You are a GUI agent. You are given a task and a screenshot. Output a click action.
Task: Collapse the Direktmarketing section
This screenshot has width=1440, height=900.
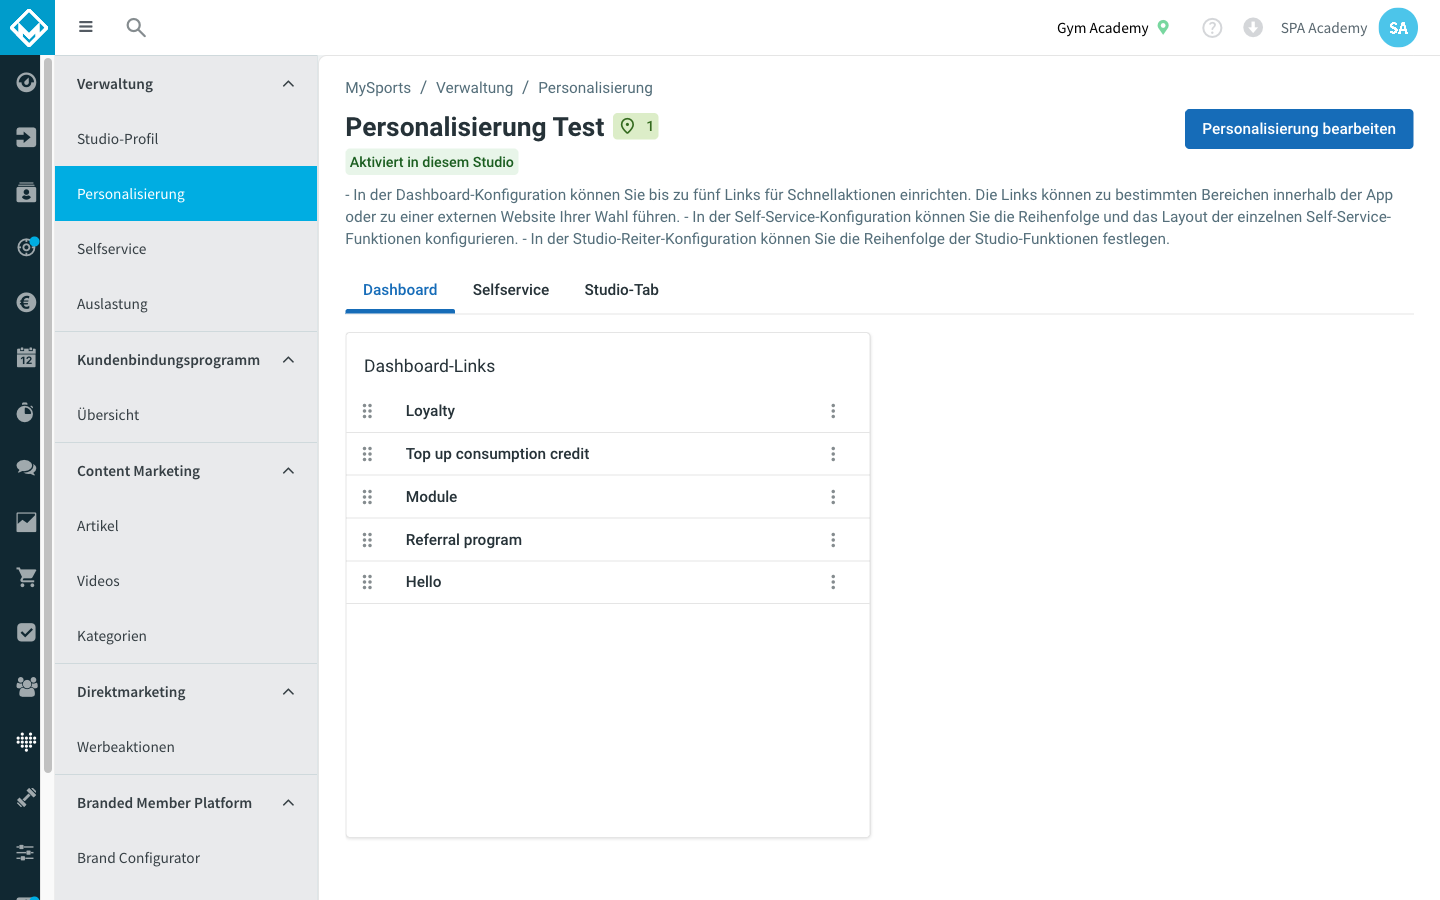point(288,692)
